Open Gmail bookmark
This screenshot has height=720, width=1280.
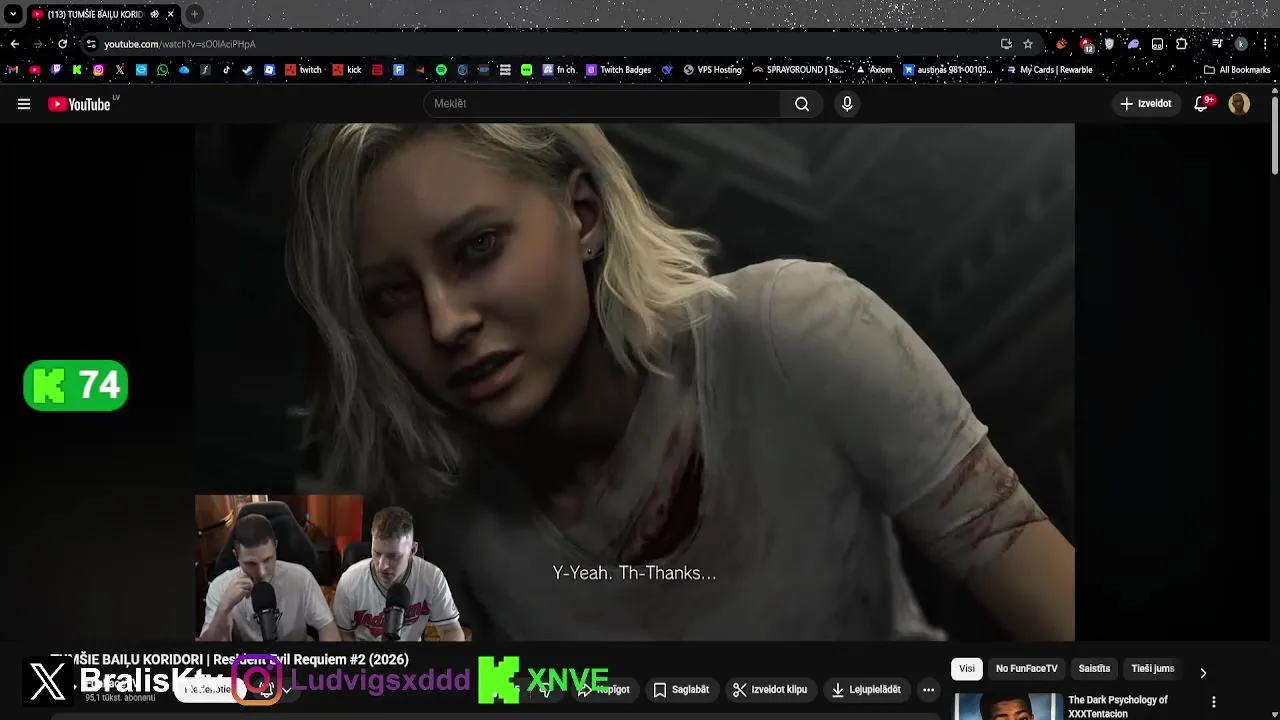click(12, 70)
